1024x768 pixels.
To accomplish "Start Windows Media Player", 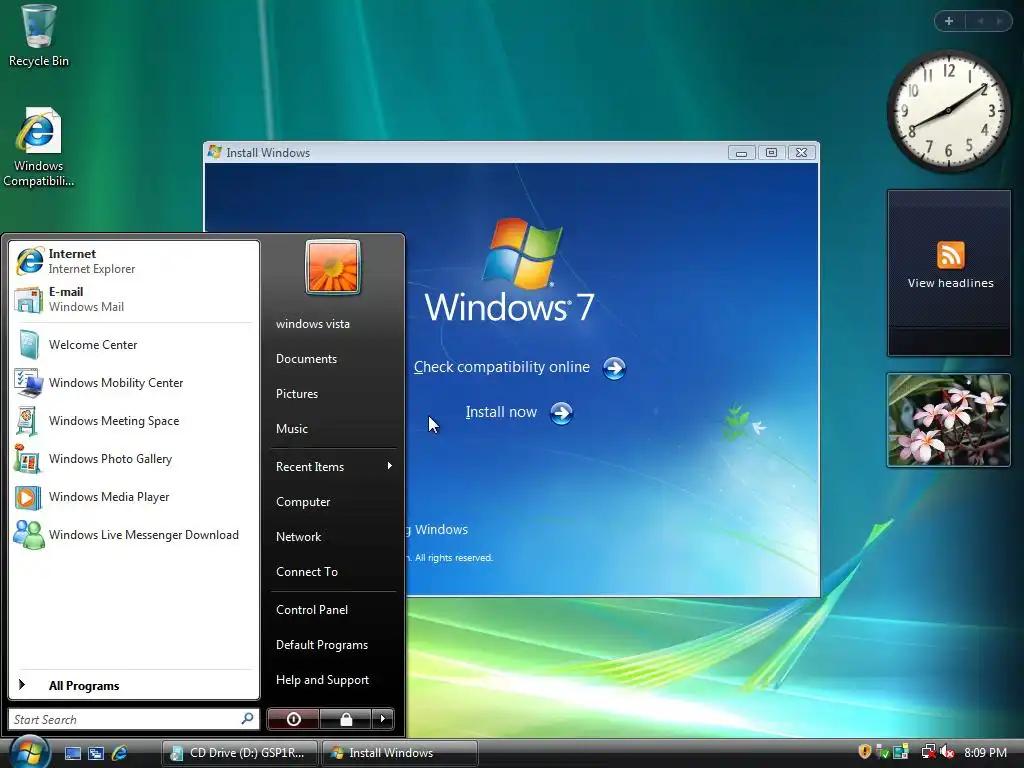I will point(133,496).
